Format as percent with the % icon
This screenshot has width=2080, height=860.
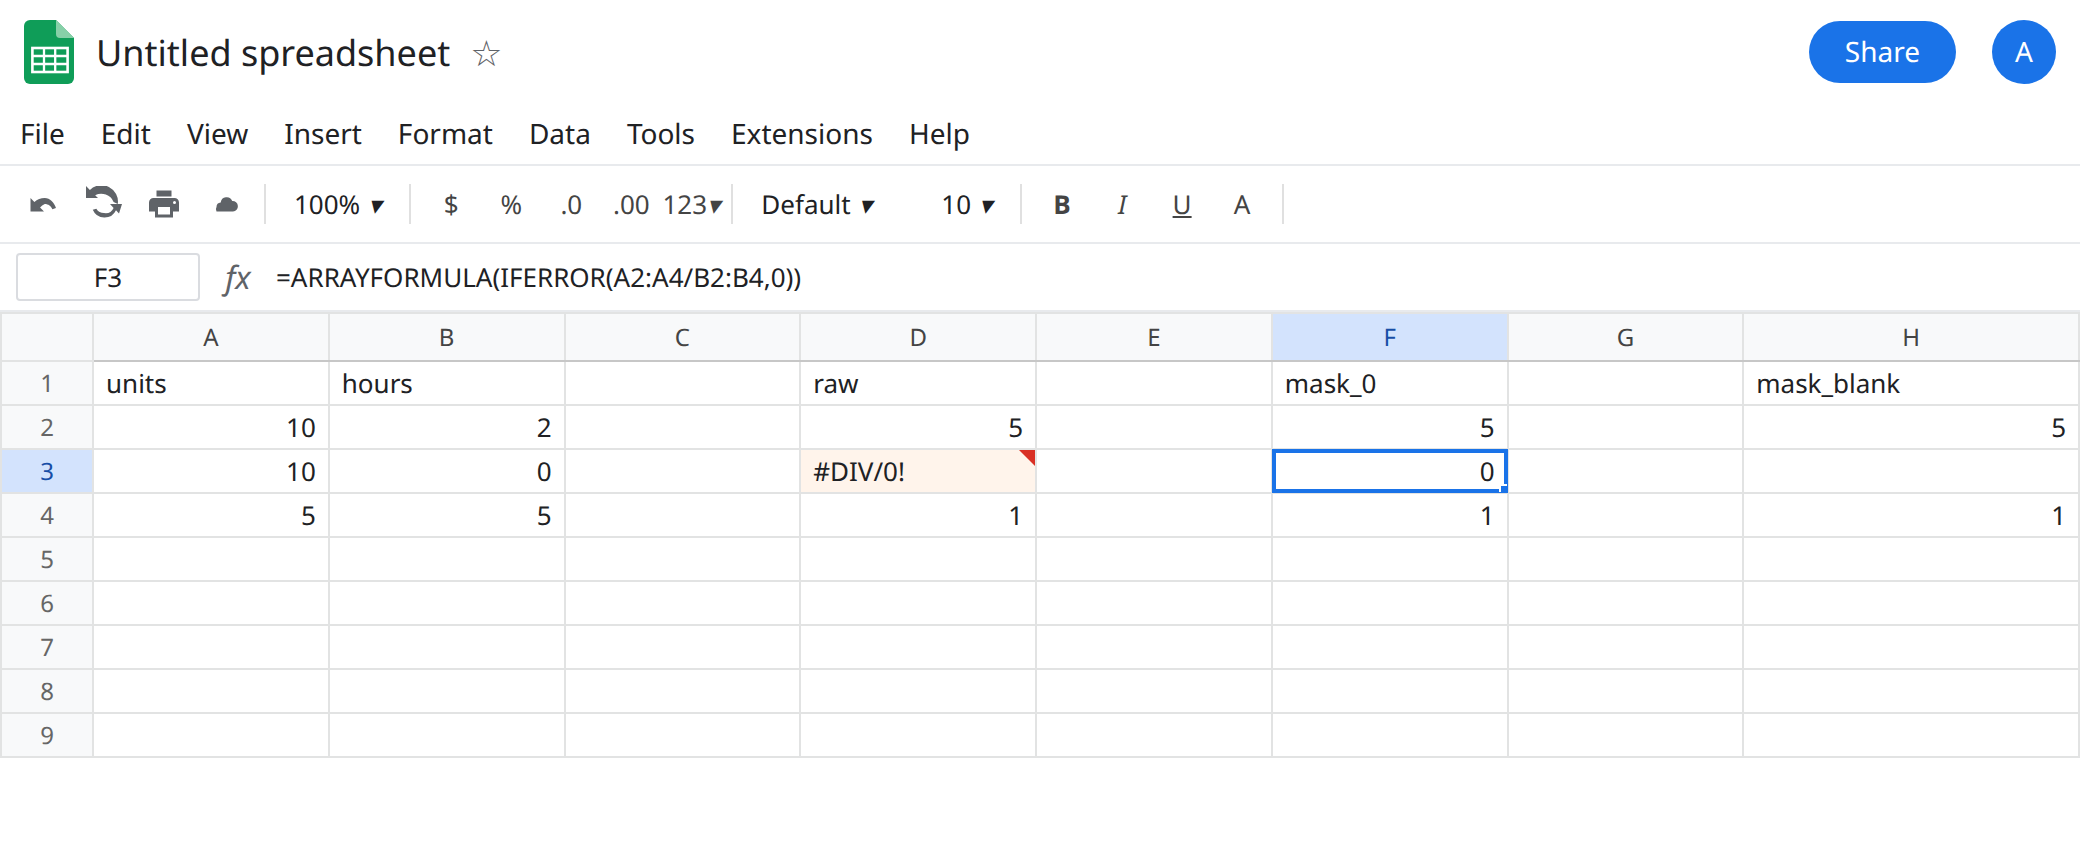511,205
